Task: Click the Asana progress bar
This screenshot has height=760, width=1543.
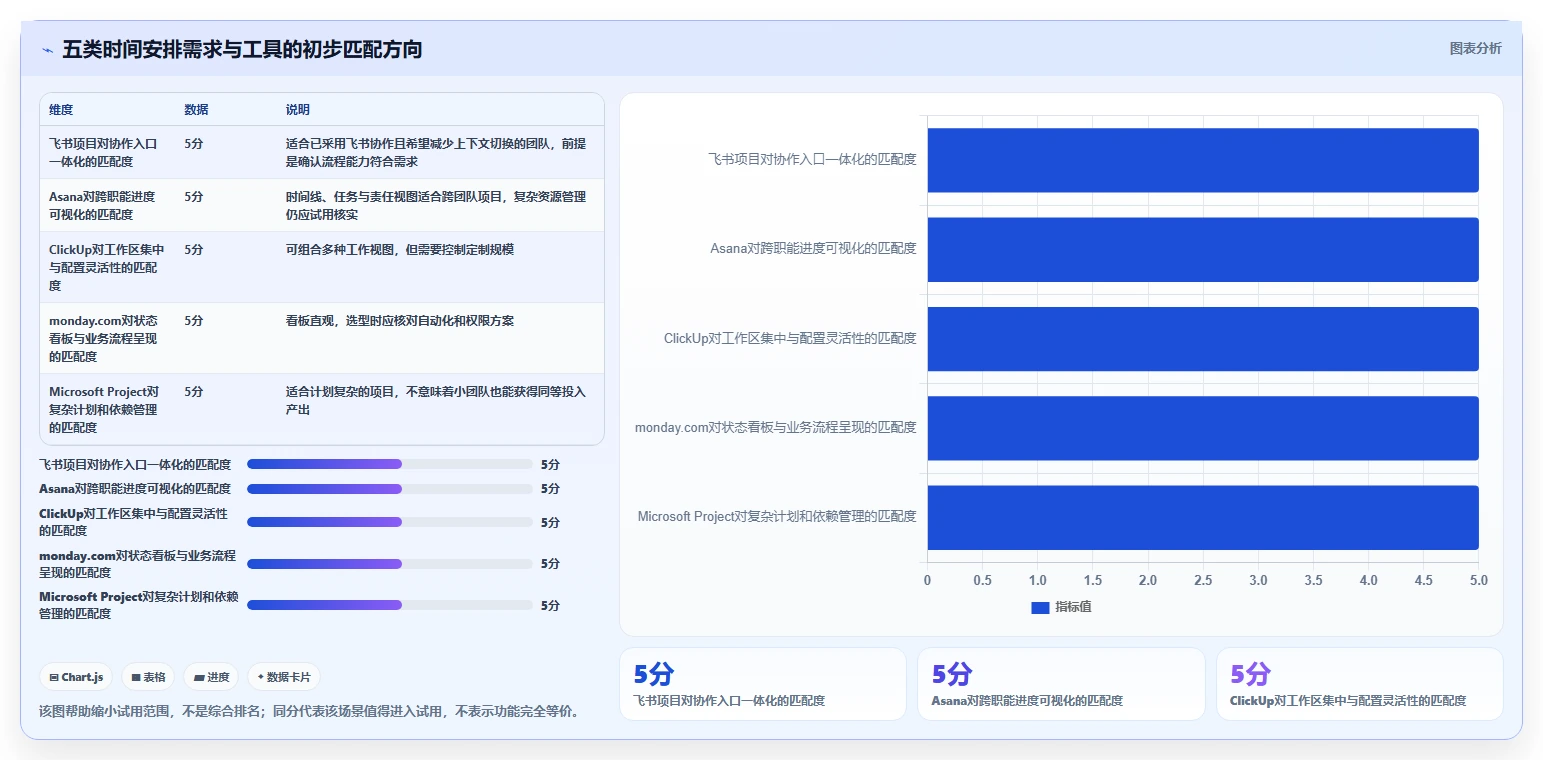Action: pyautogui.click(x=390, y=489)
